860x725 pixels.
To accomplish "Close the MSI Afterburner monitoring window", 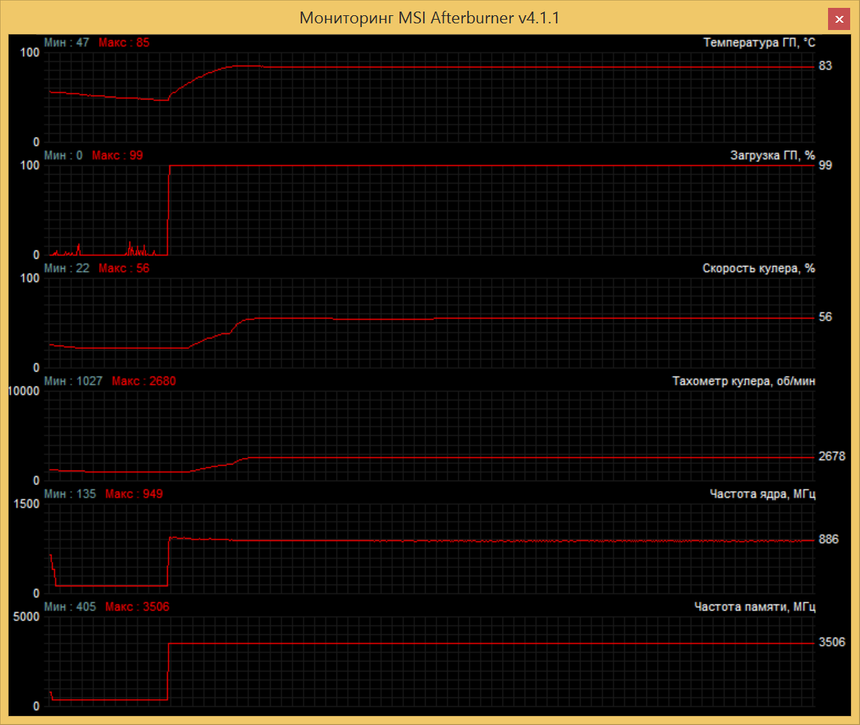I will click(x=840, y=18).
